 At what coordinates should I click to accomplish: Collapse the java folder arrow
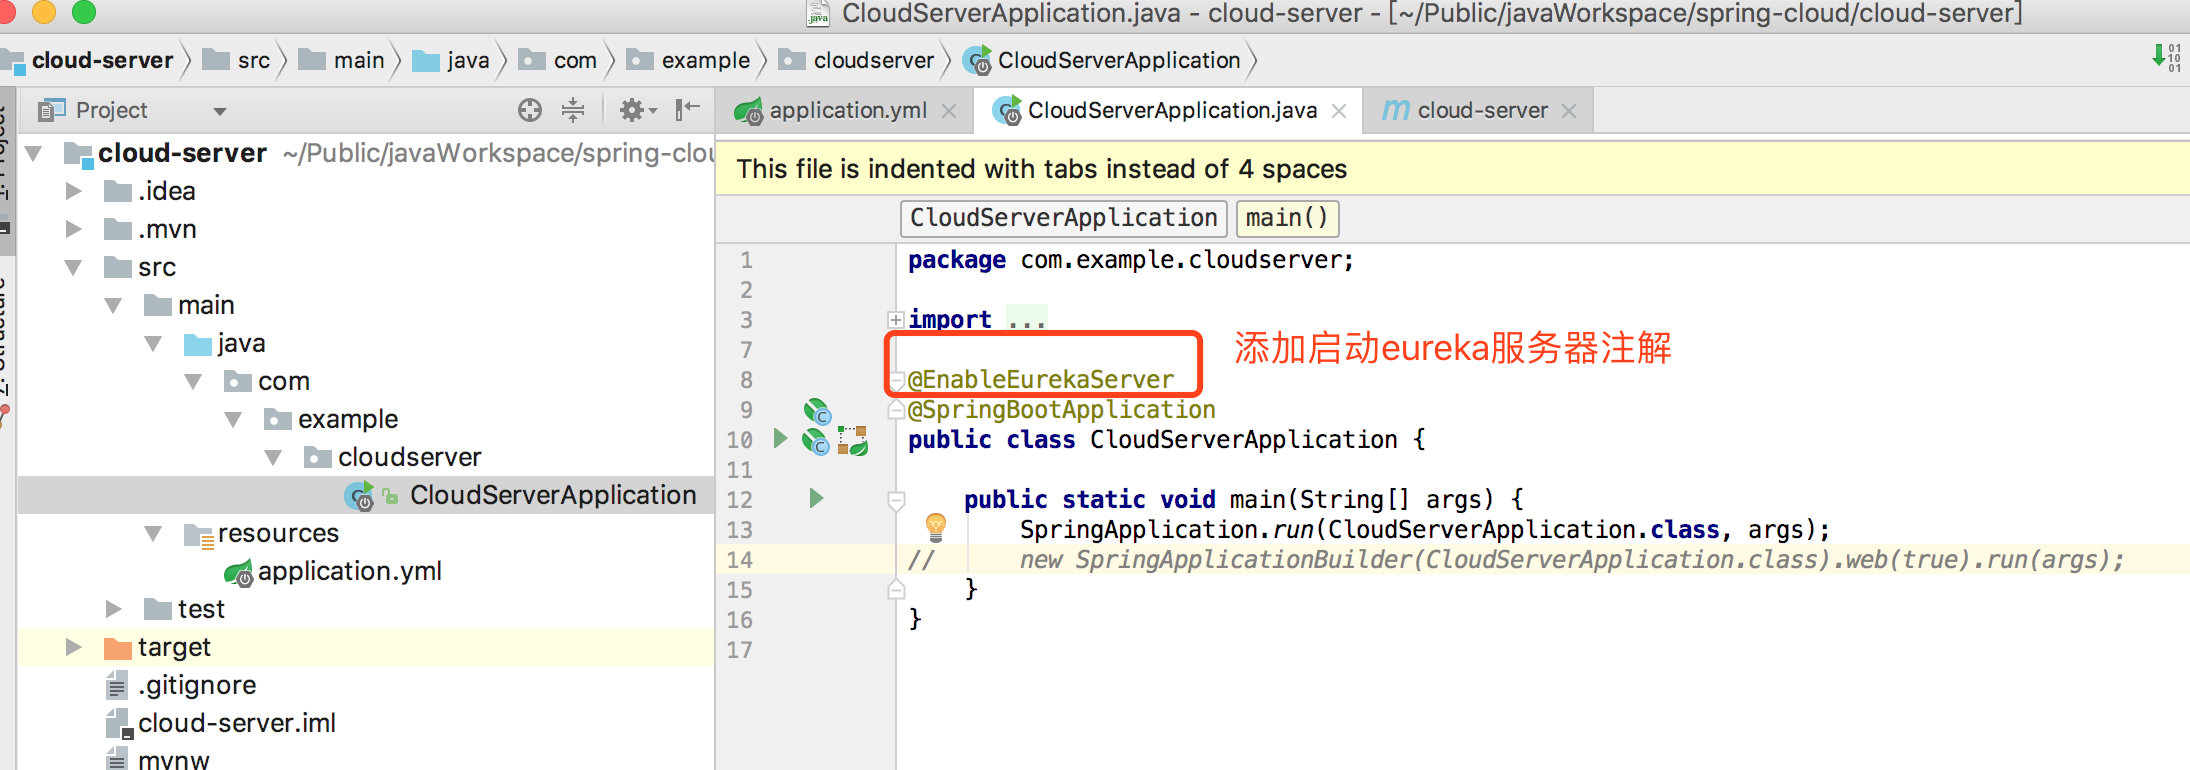(x=153, y=344)
